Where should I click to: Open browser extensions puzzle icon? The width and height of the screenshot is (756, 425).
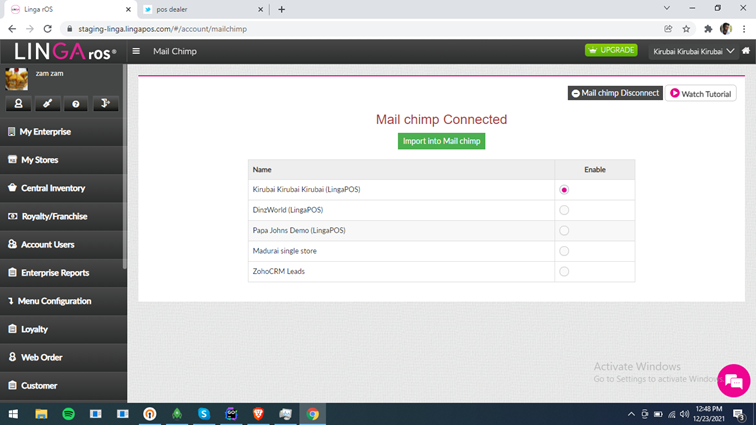(x=708, y=29)
